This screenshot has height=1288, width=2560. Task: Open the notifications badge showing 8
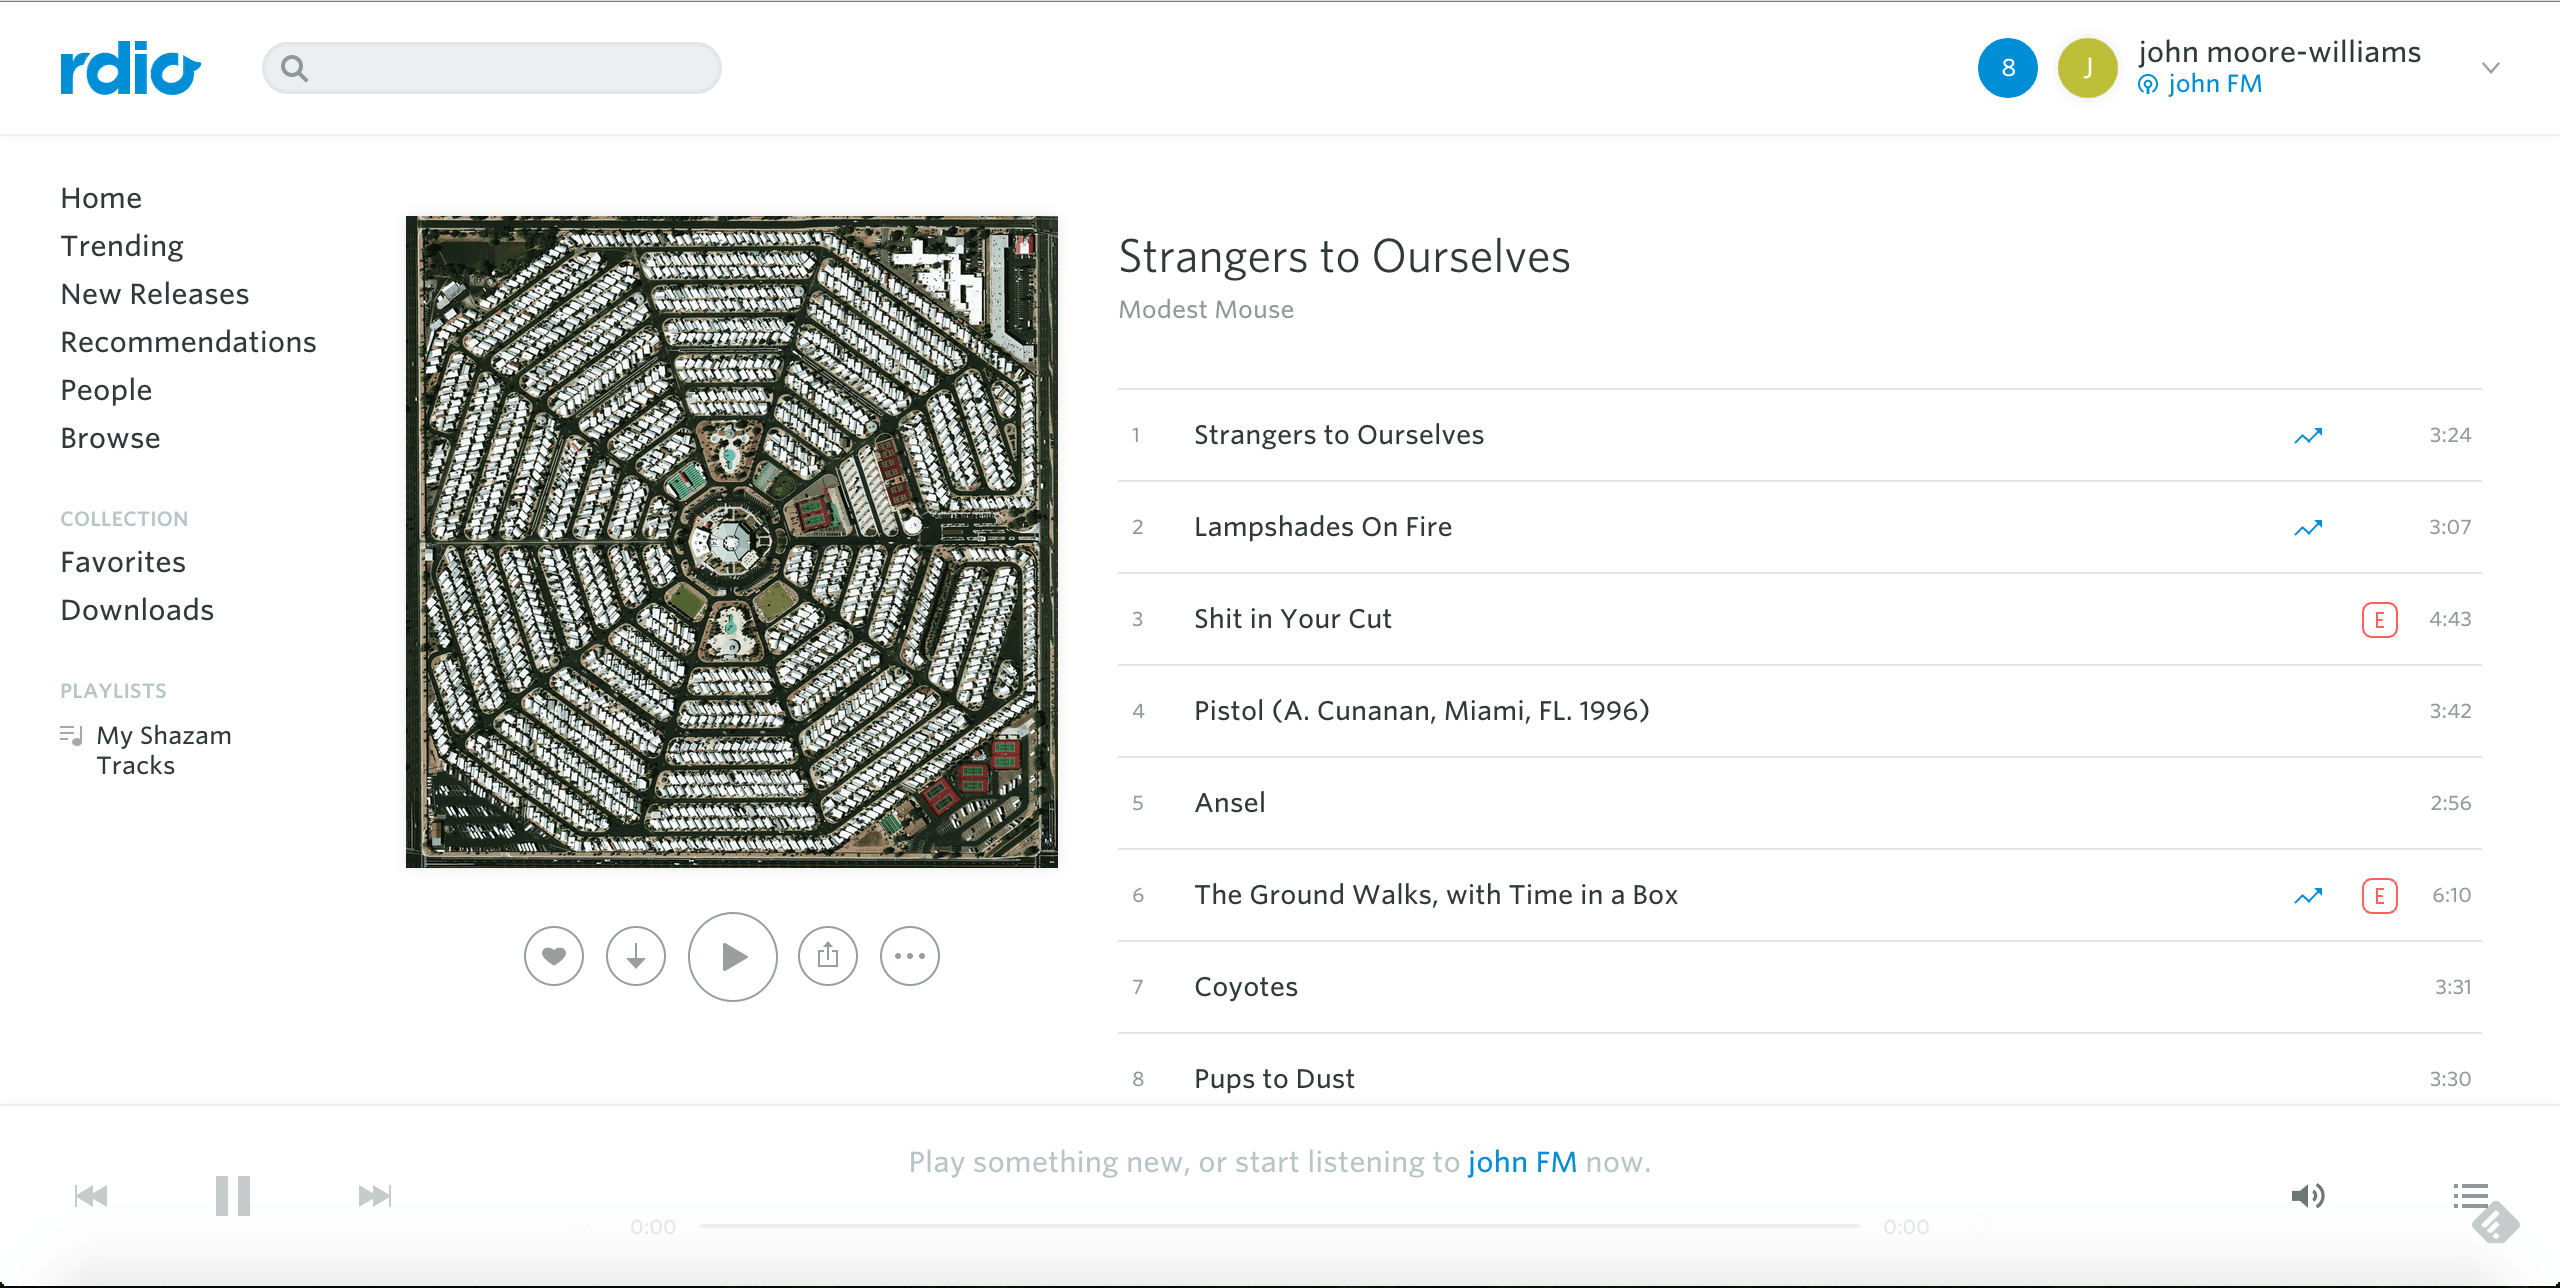tap(2008, 68)
